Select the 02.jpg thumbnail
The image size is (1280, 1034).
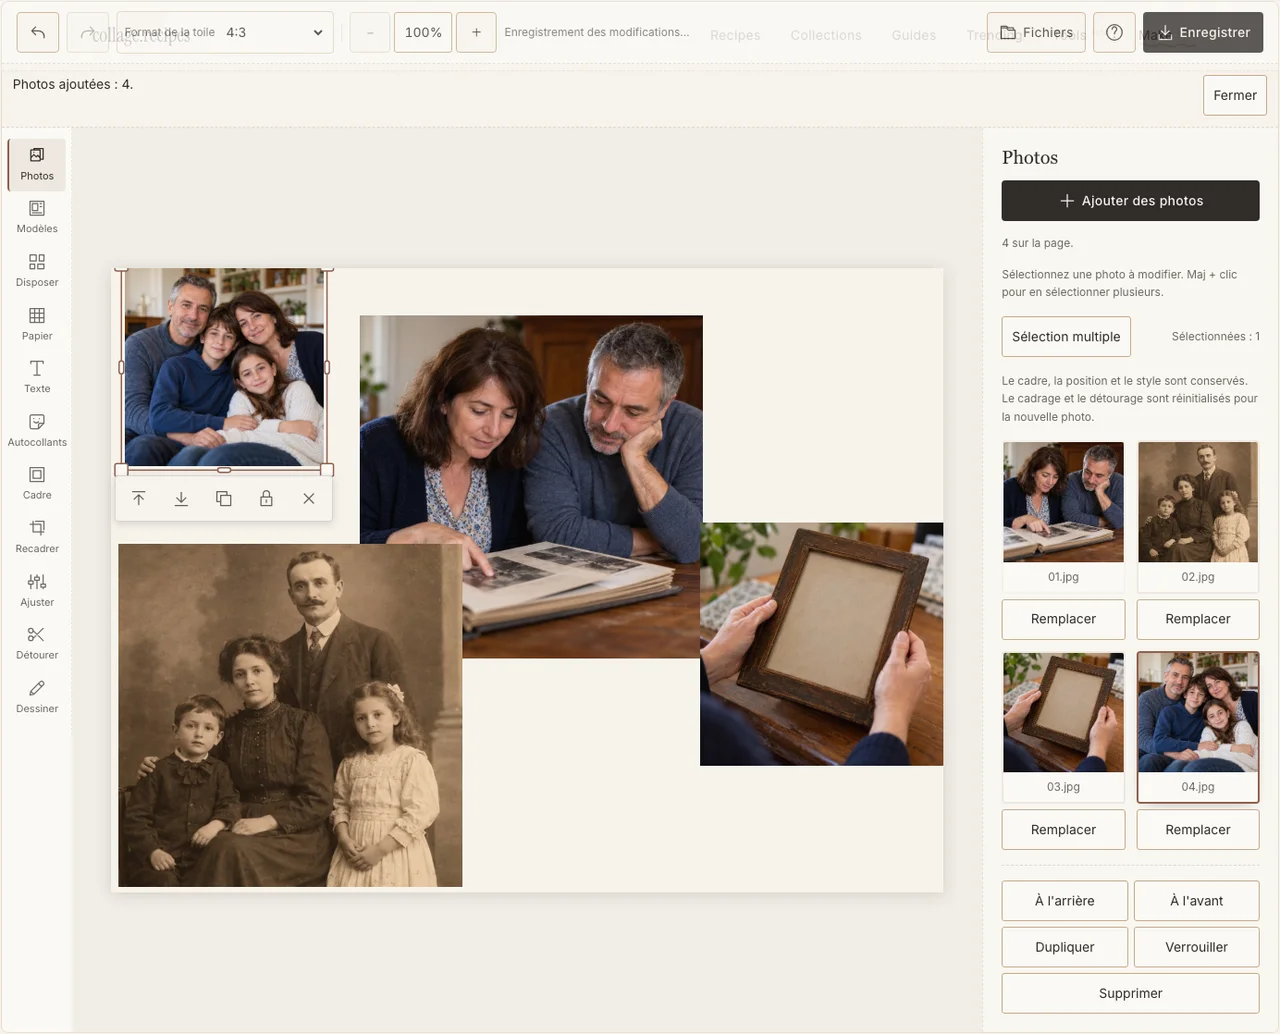tap(1198, 516)
